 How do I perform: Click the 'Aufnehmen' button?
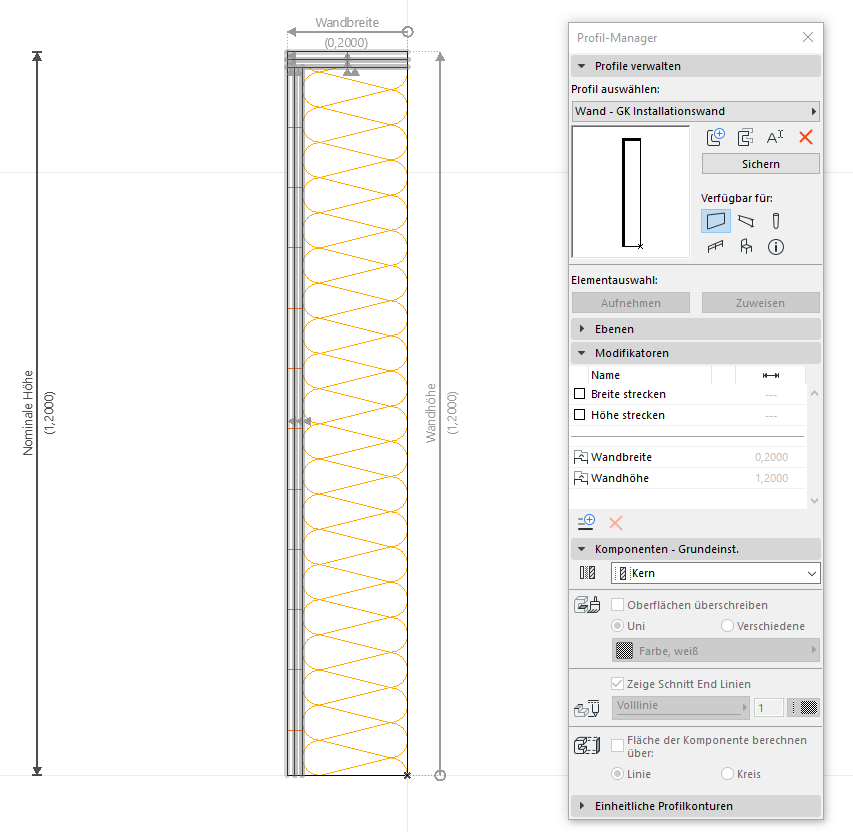(630, 303)
